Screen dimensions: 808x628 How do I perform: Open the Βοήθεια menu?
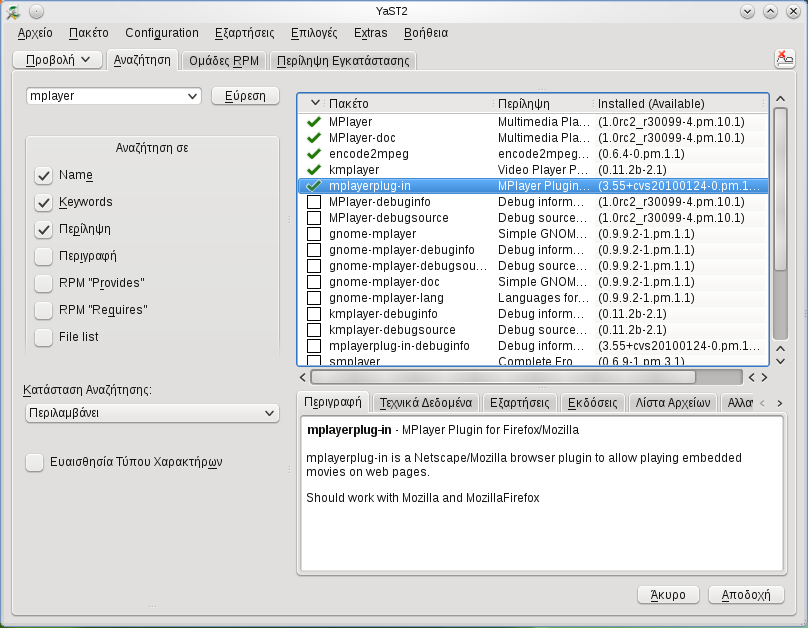tap(426, 33)
